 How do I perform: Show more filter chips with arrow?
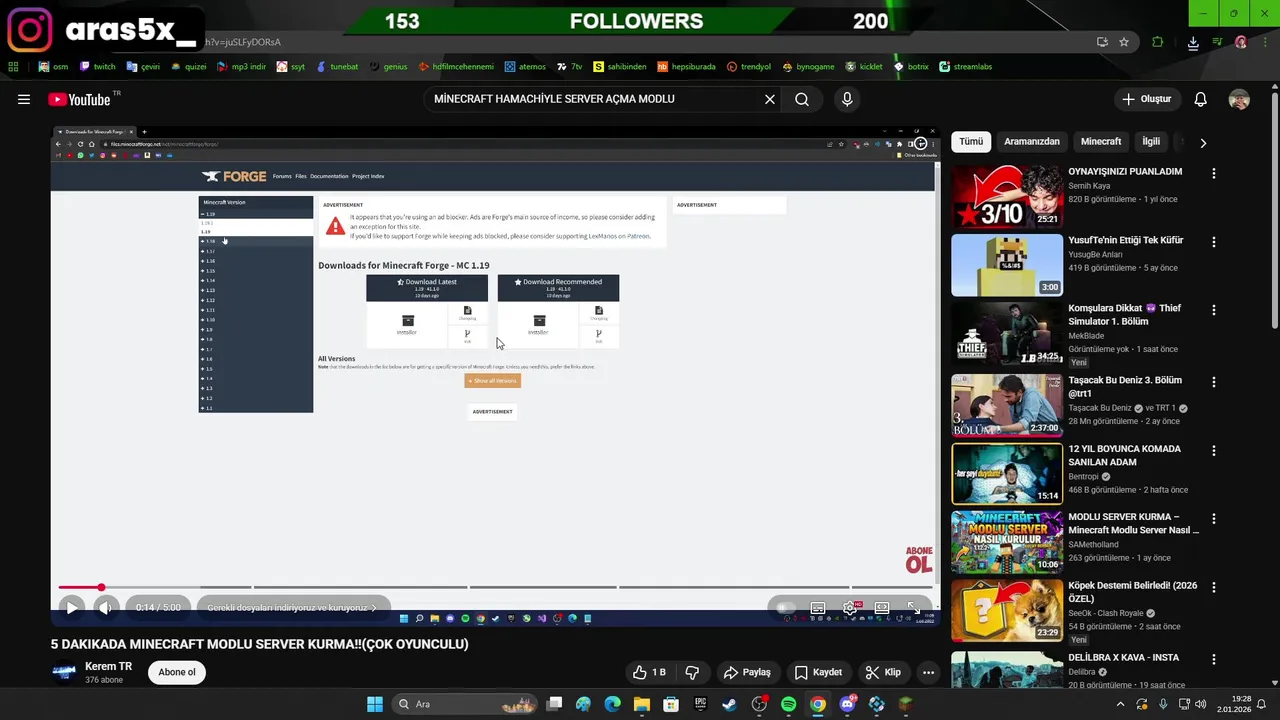pyautogui.click(x=1203, y=142)
